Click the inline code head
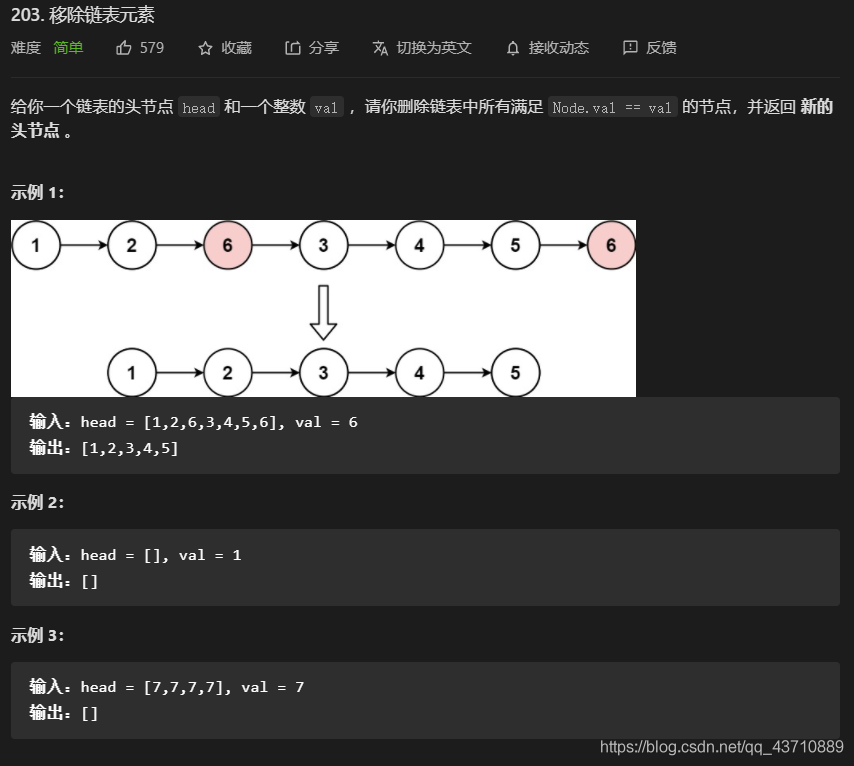 [199, 107]
